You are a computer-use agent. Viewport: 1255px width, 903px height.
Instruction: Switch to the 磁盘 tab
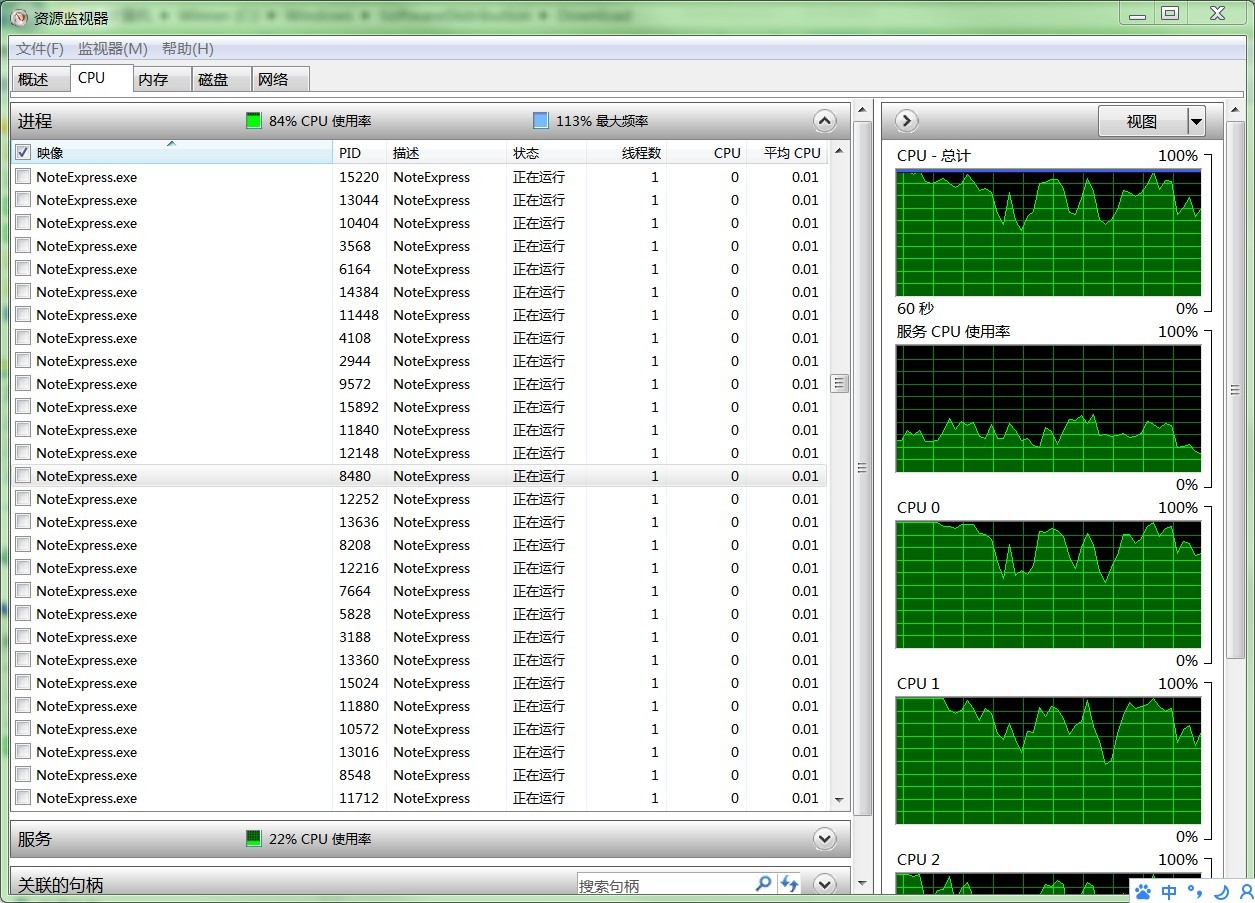coord(221,79)
